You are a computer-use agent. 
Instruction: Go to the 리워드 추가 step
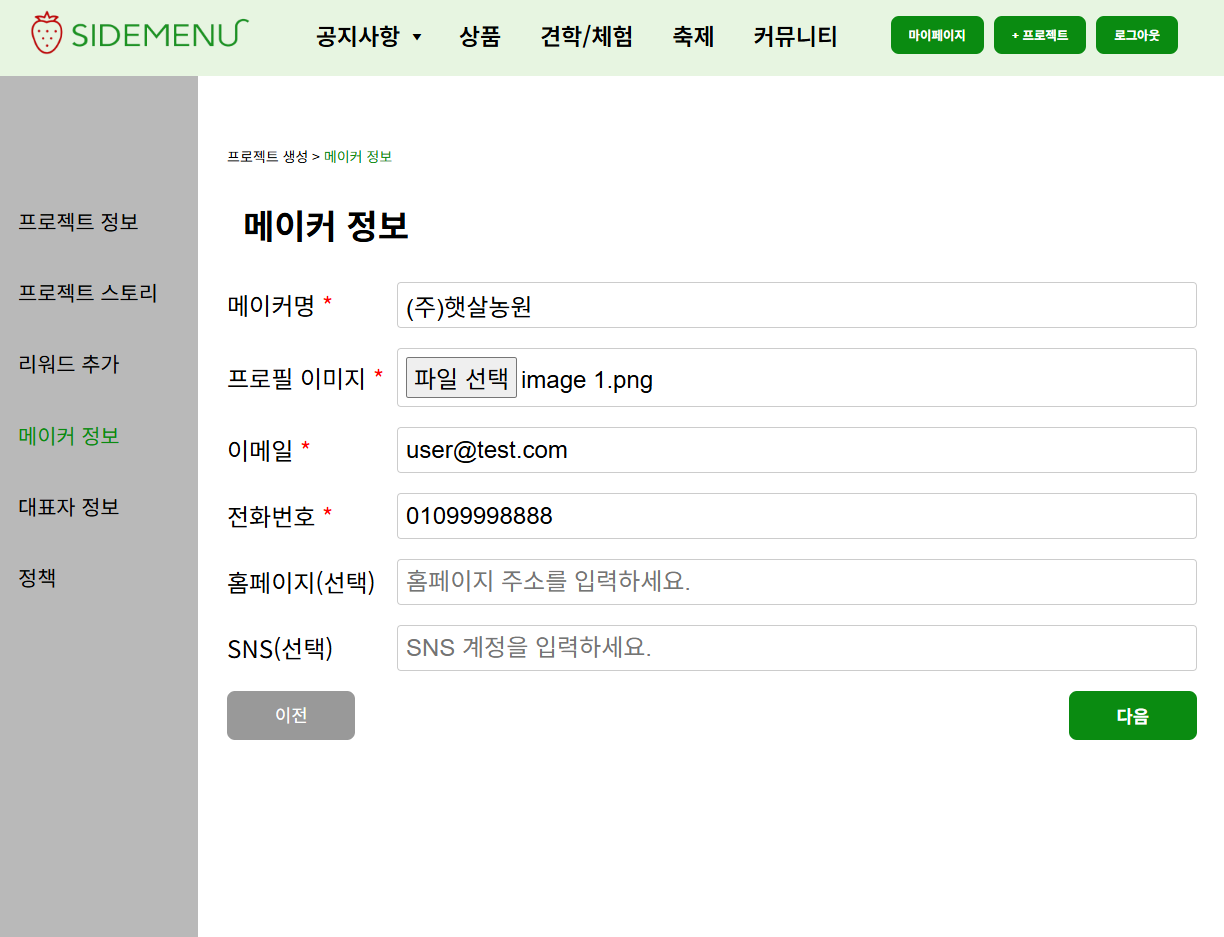tap(68, 365)
